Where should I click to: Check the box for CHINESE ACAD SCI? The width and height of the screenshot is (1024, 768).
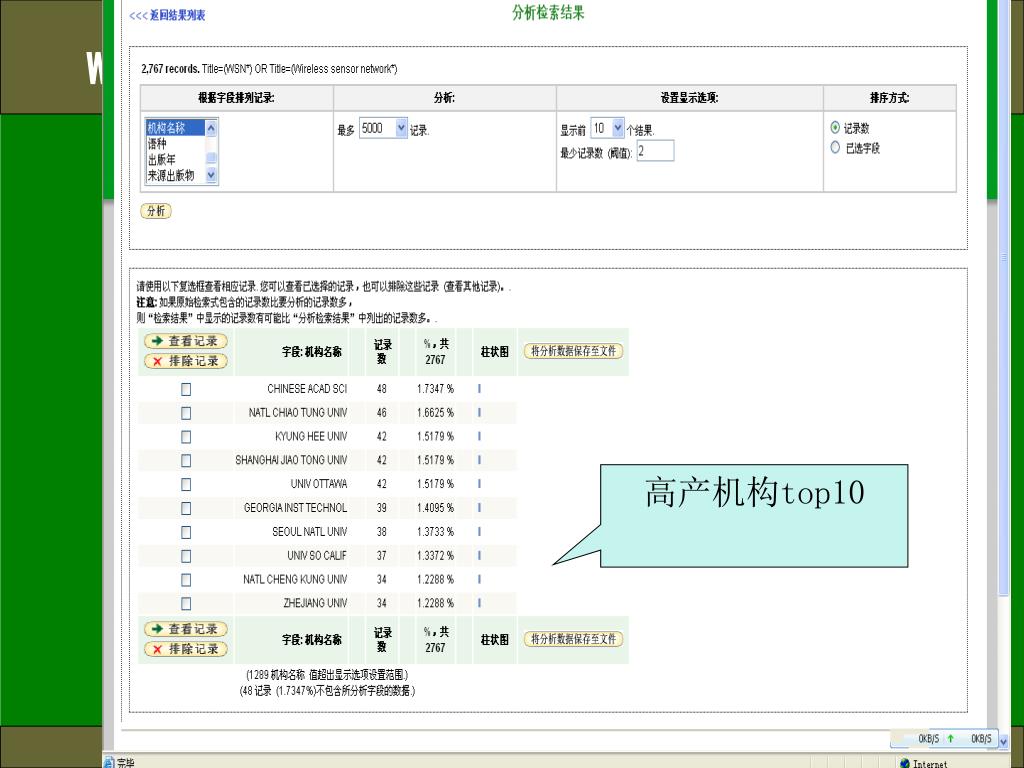click(186, 389)
